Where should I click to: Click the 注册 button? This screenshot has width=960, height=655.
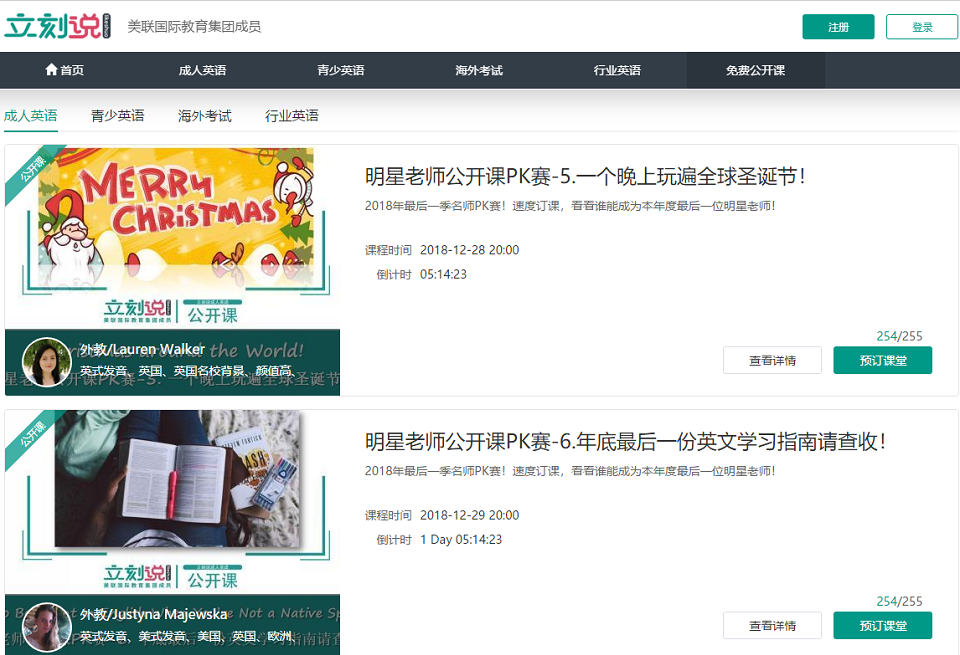[838, 26]
